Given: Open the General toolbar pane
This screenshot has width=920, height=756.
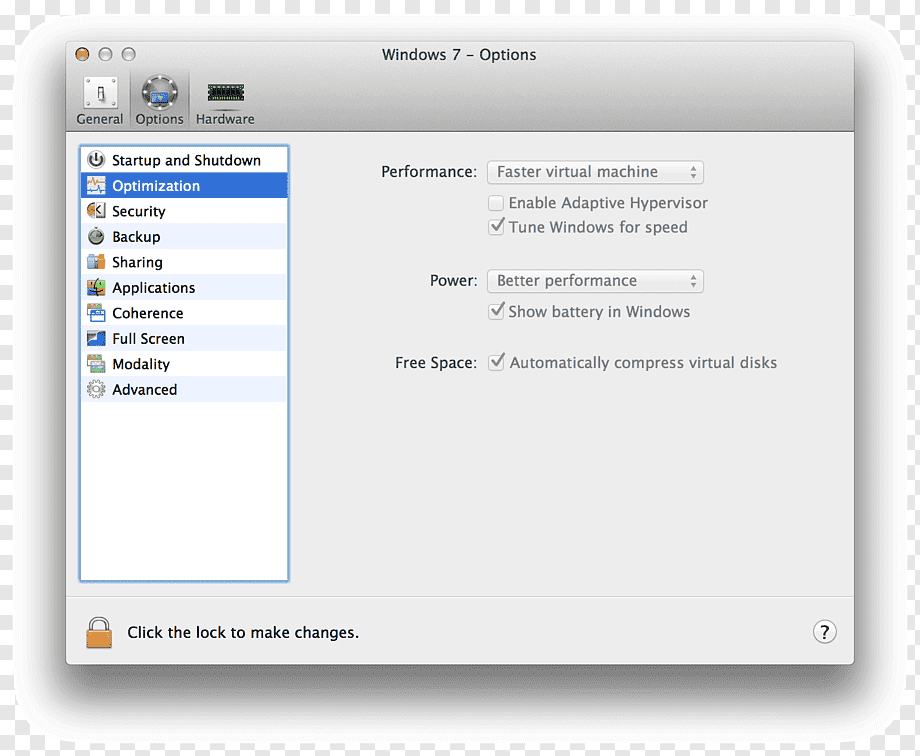Looking at the screenshot, I should click(x=100, y=101).
